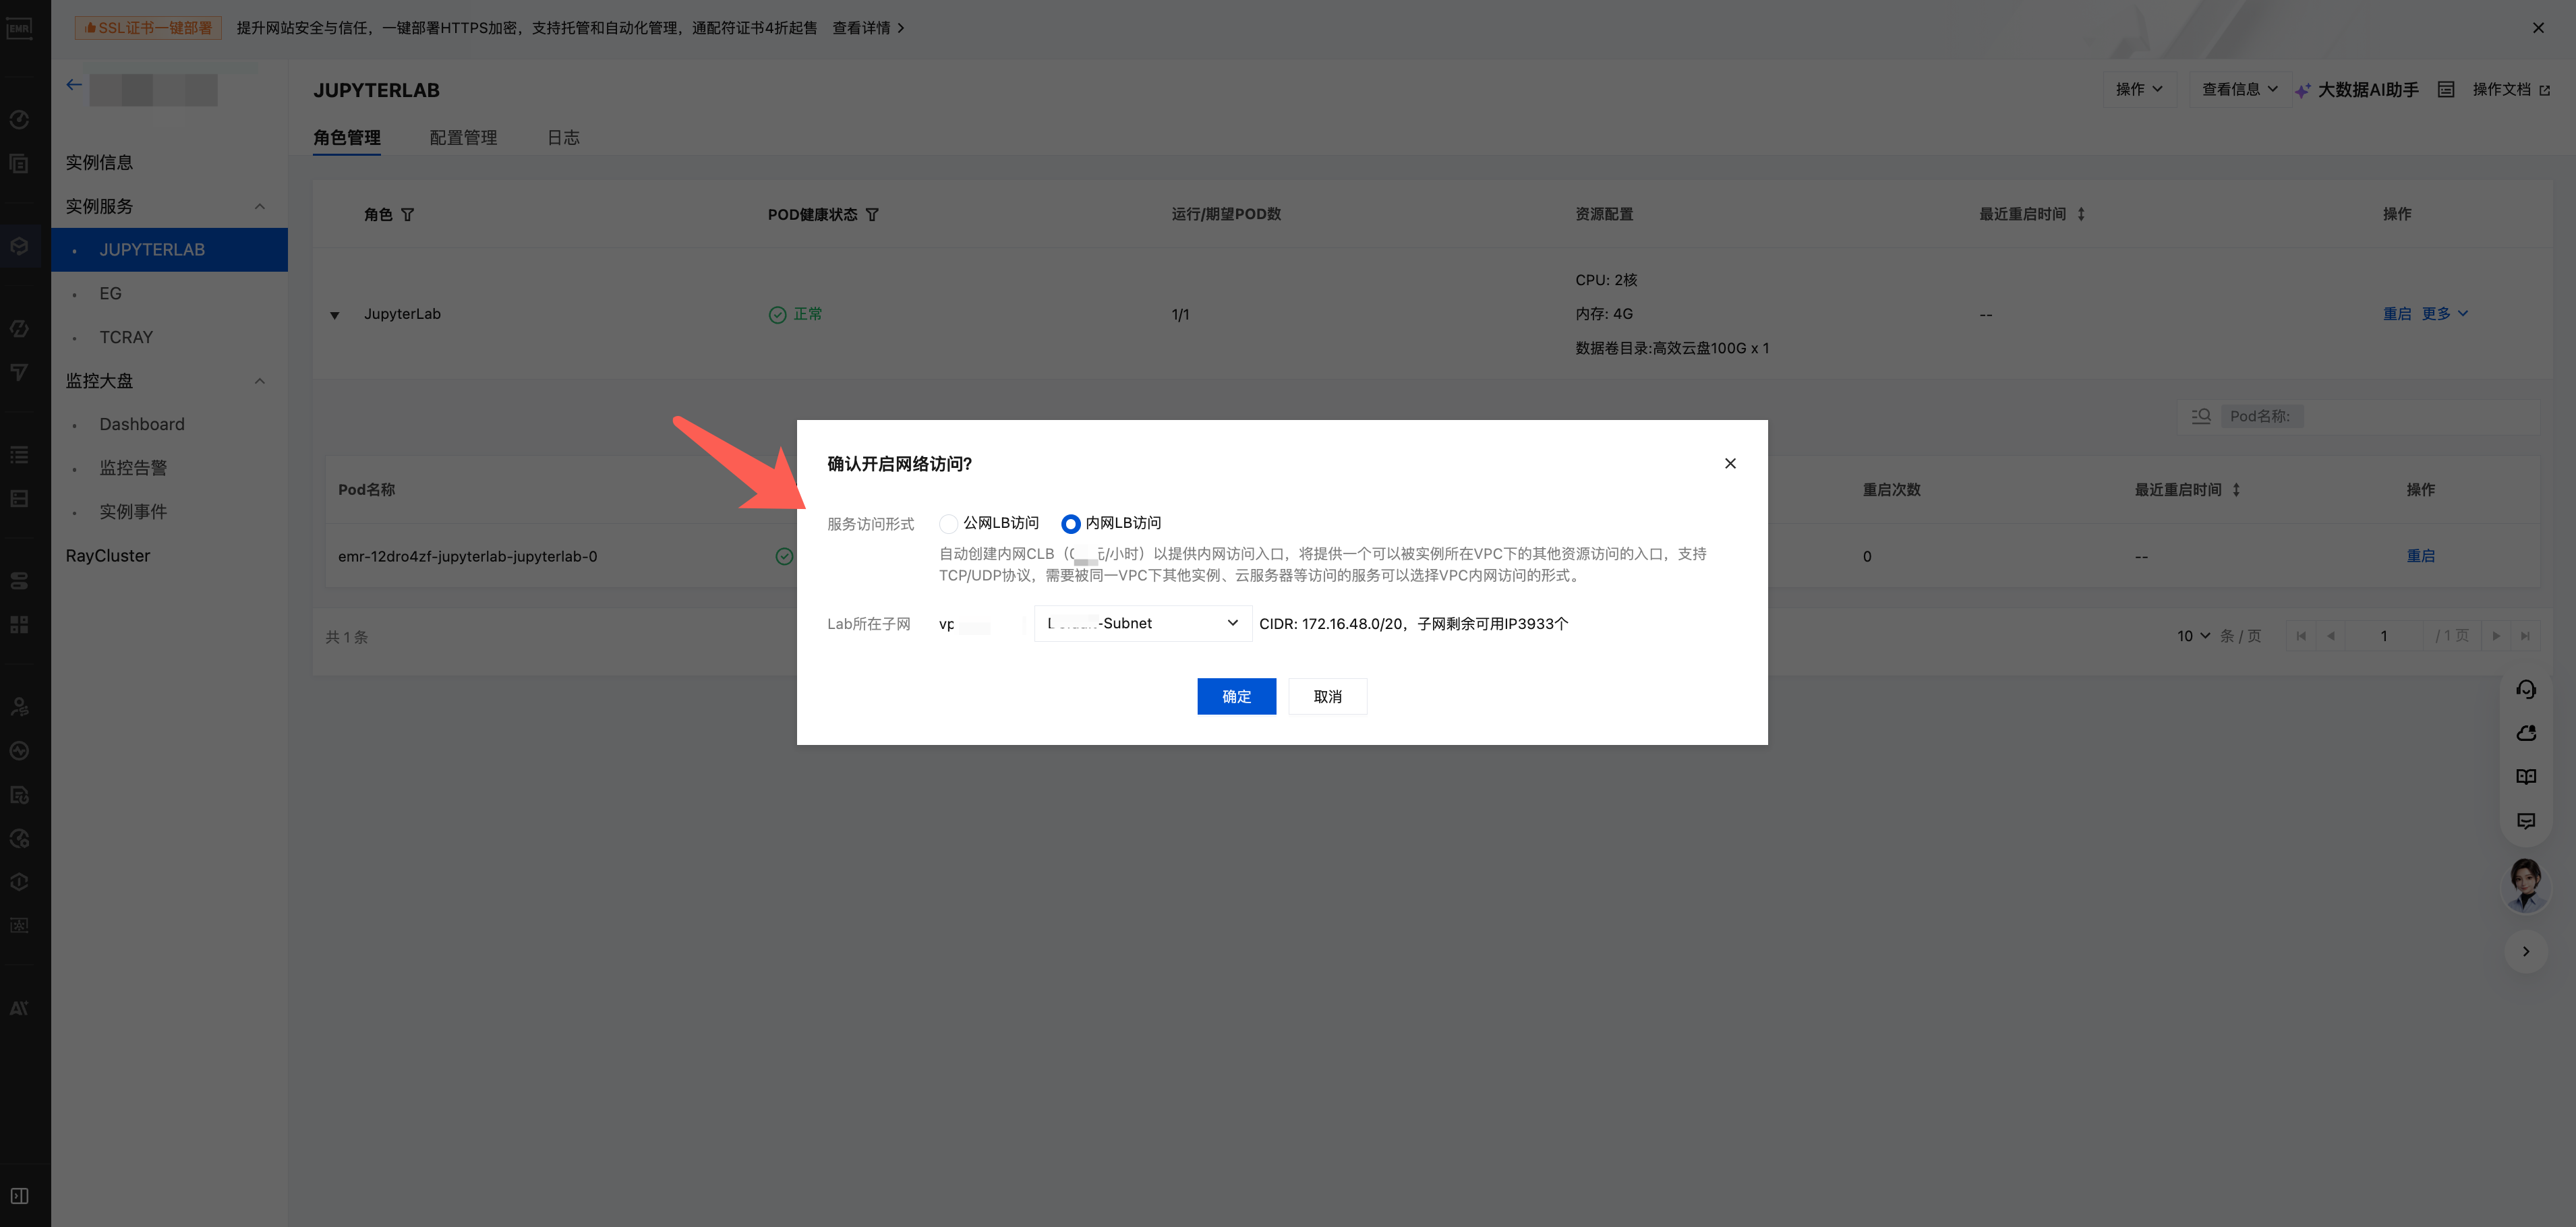
Task: Click the sparkle icon of 大数据AI助手
Action: [x=2303, y=90]
